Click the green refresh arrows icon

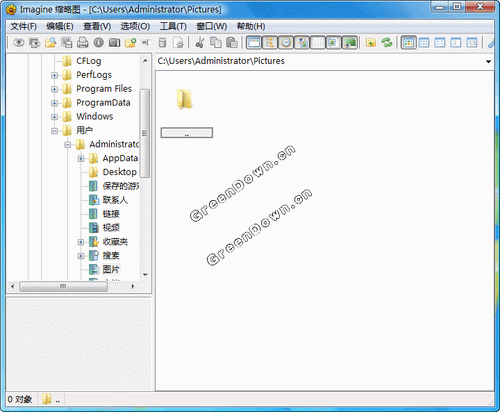387,43
